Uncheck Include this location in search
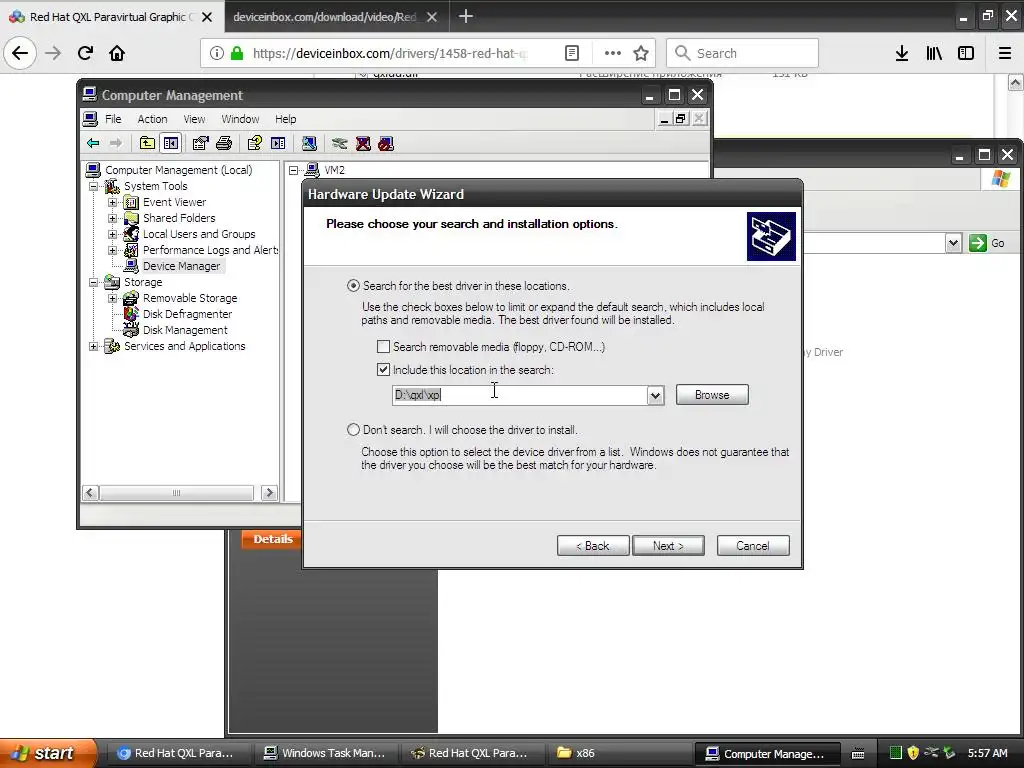 click(383, 370)
